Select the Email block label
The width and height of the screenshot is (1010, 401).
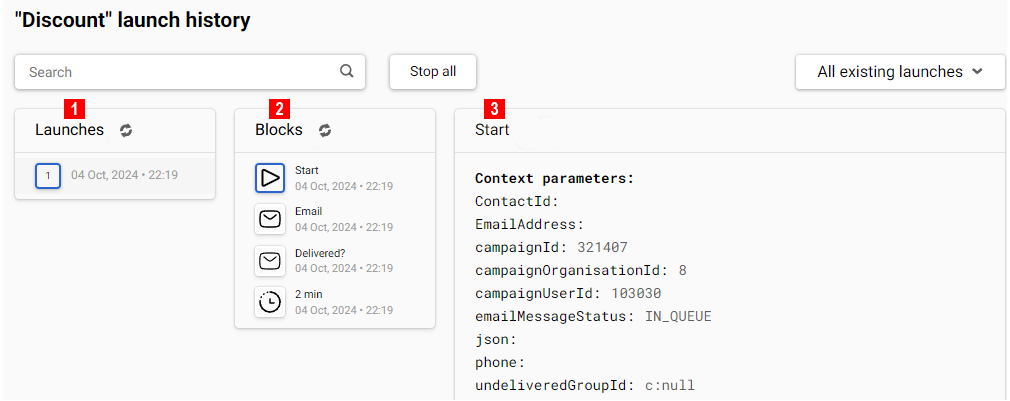click(x=309, y=211)
